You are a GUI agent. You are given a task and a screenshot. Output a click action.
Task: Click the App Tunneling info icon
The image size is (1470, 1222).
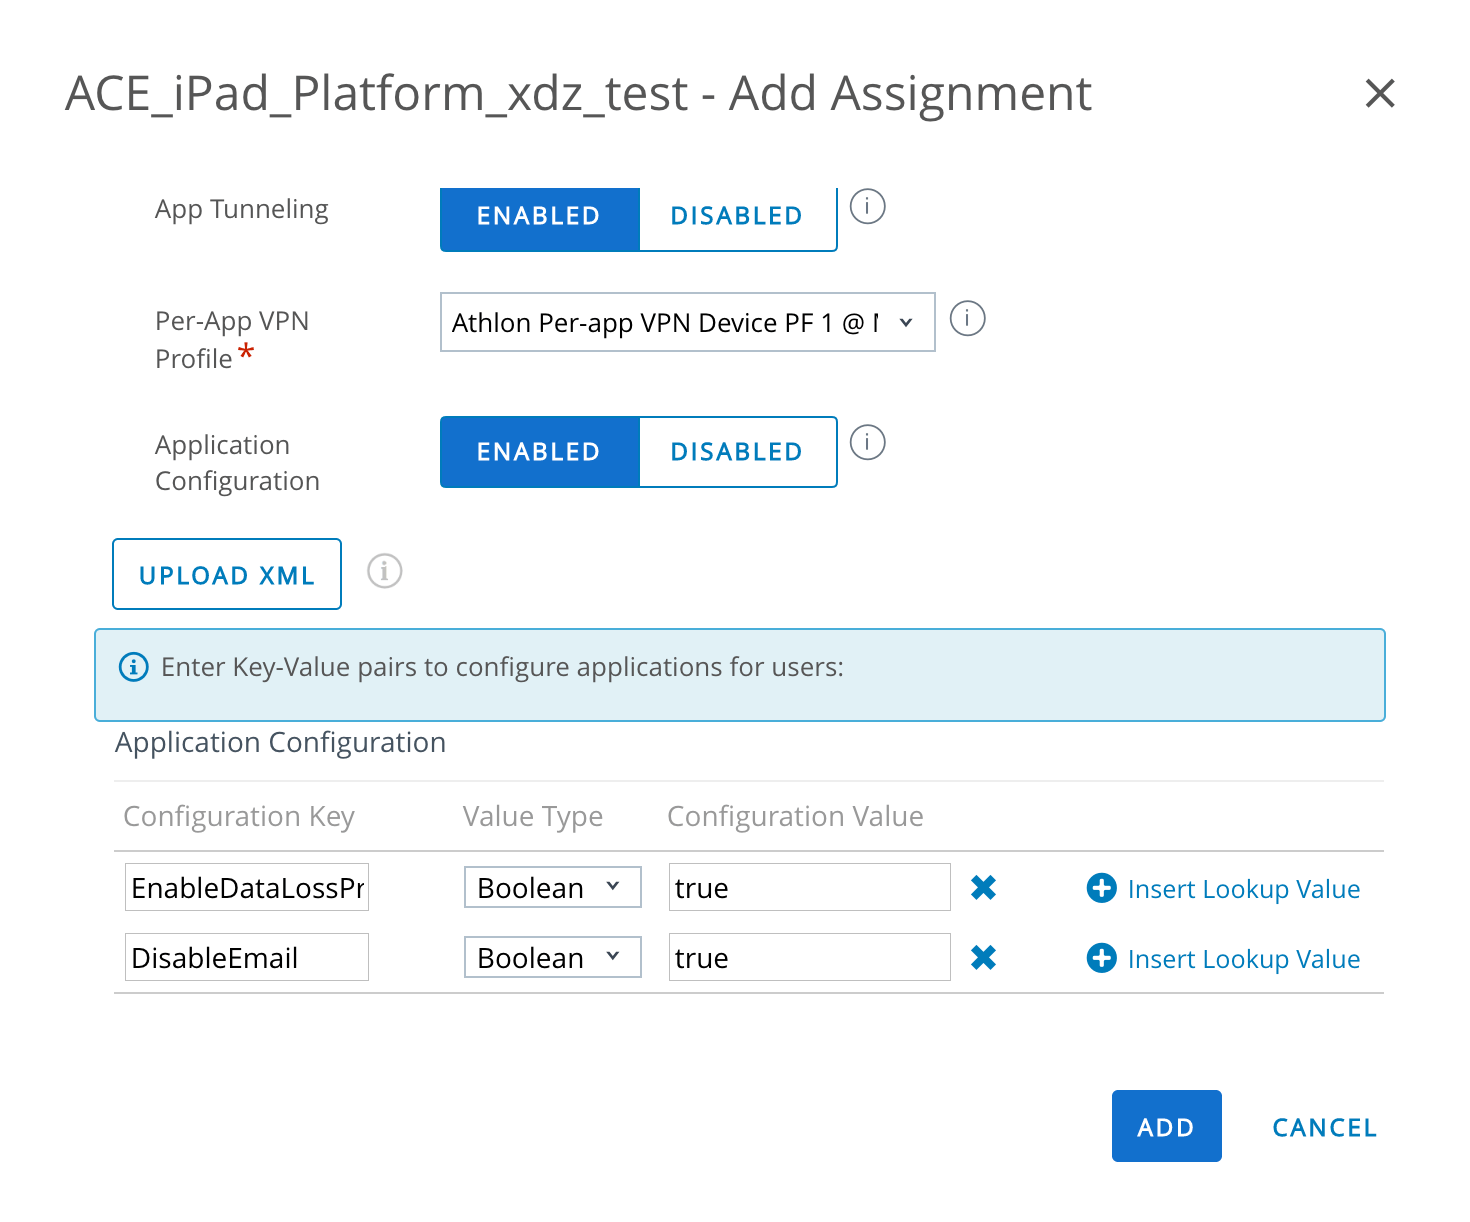(867, 207)
